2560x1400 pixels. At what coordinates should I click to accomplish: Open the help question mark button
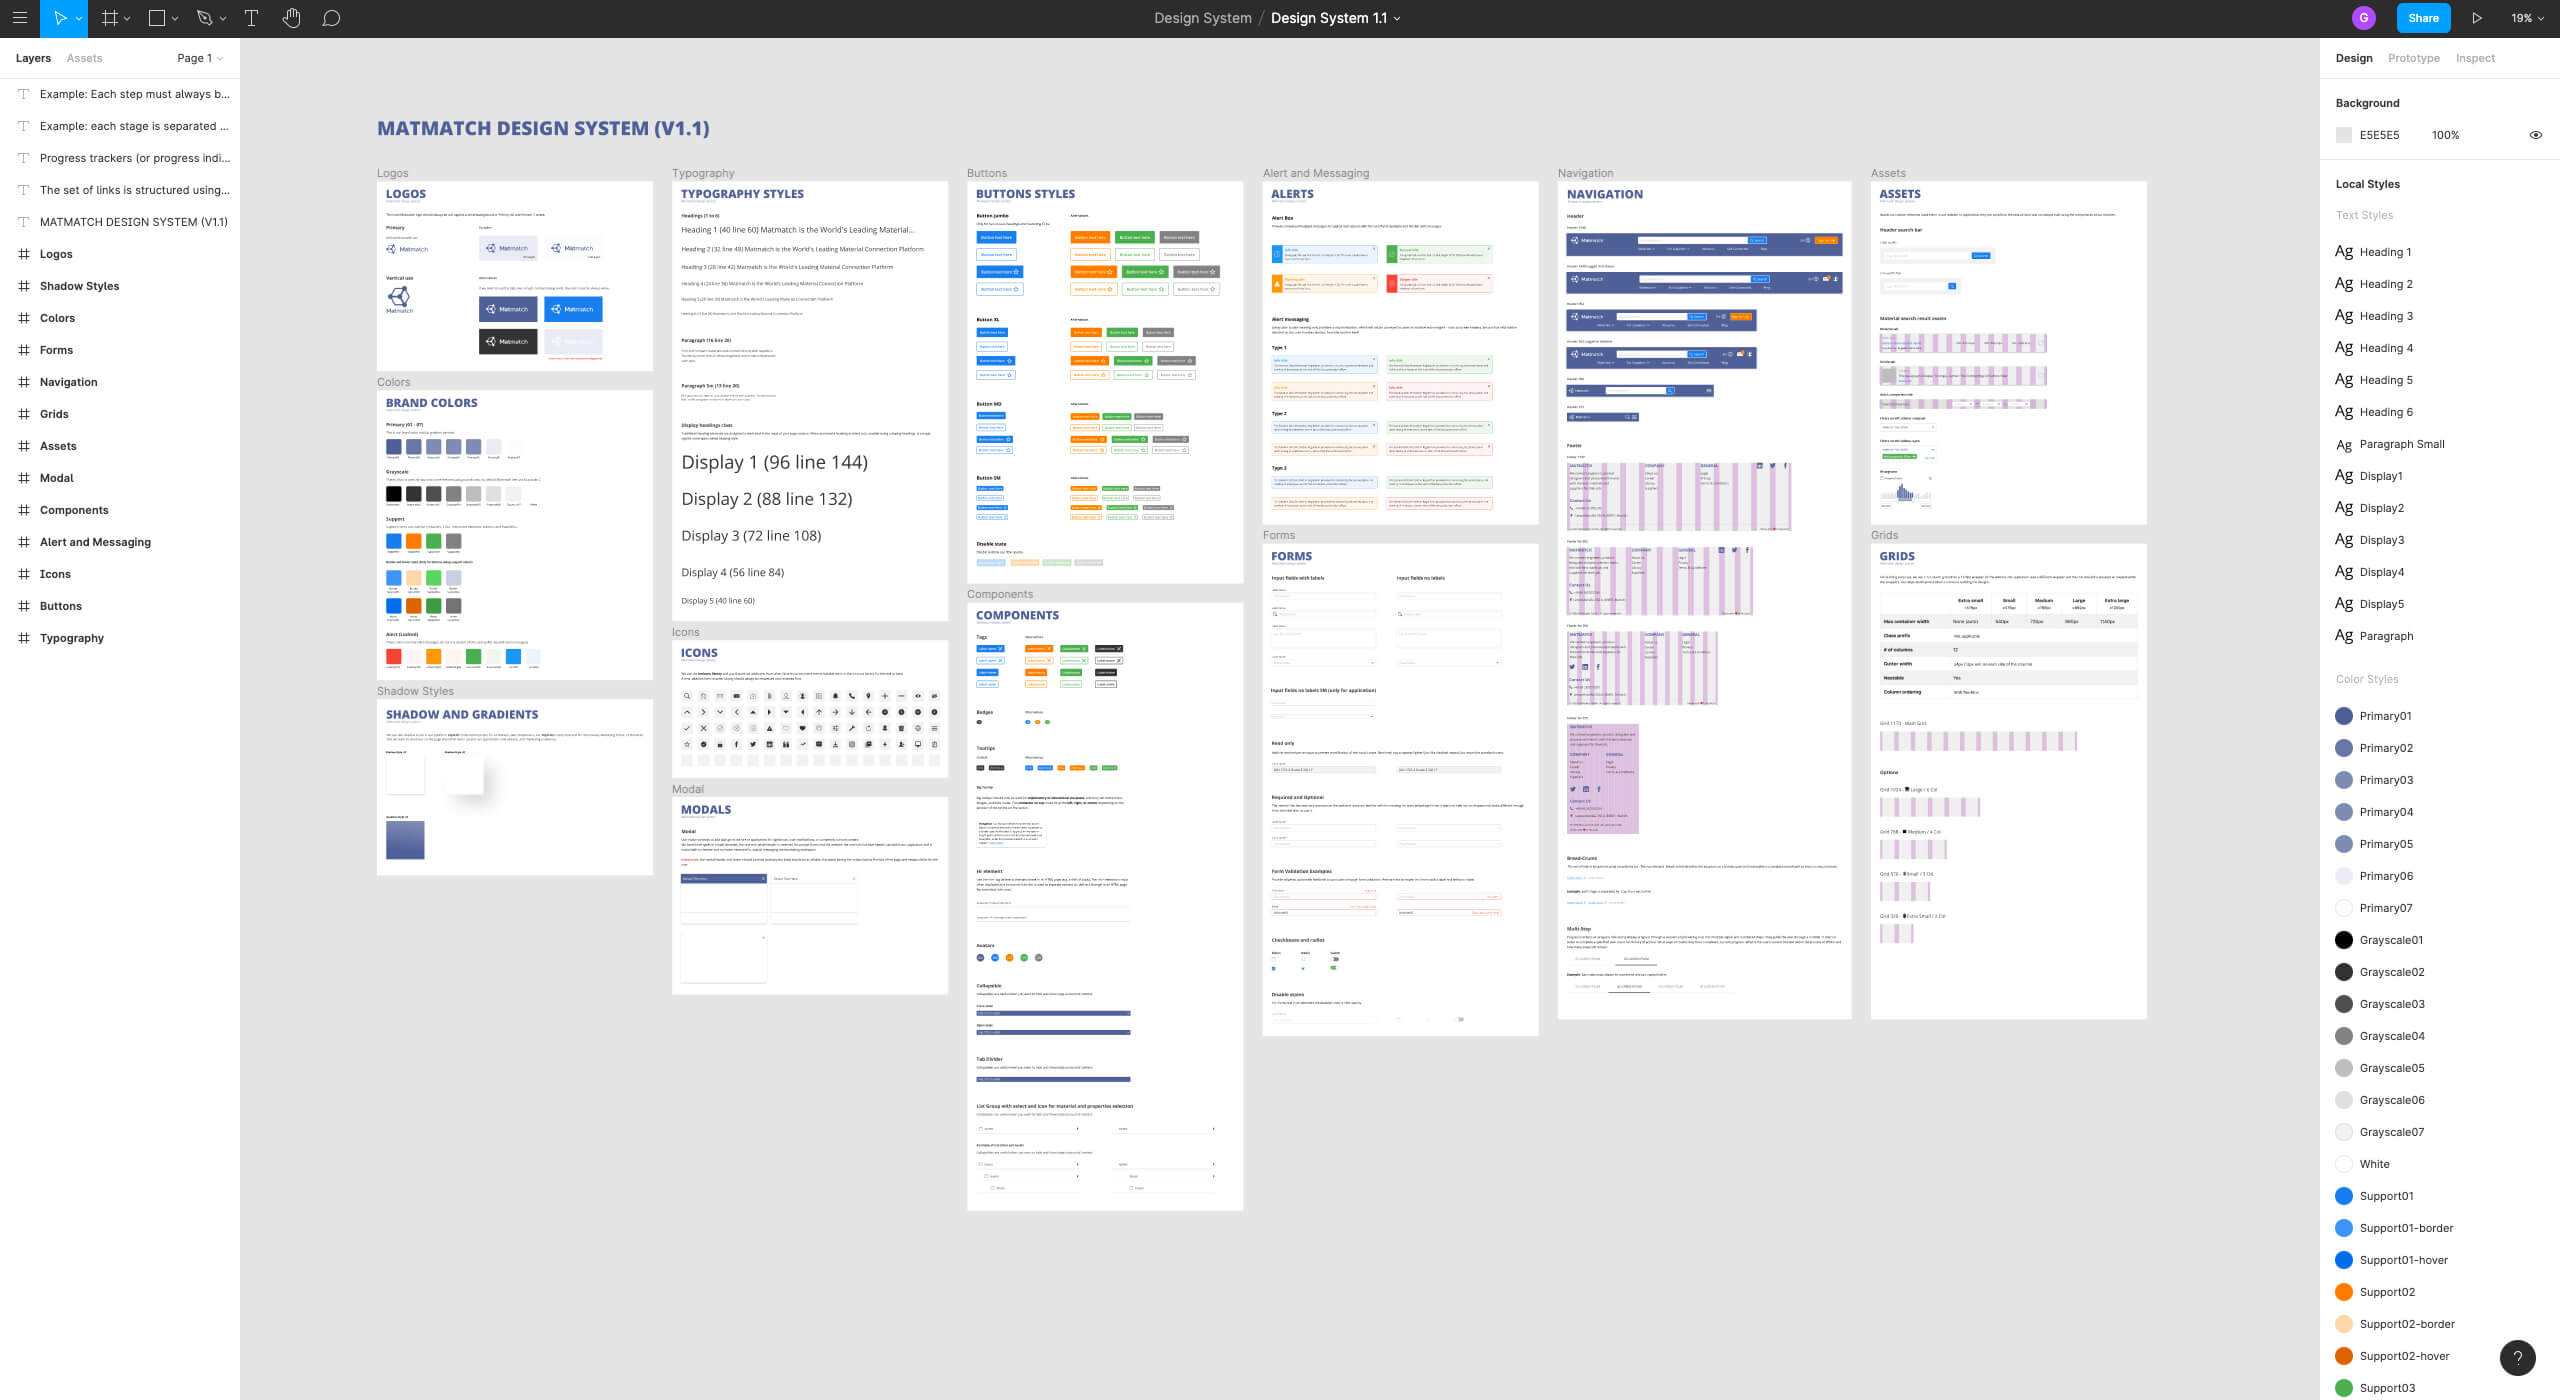[2518, 1358]
